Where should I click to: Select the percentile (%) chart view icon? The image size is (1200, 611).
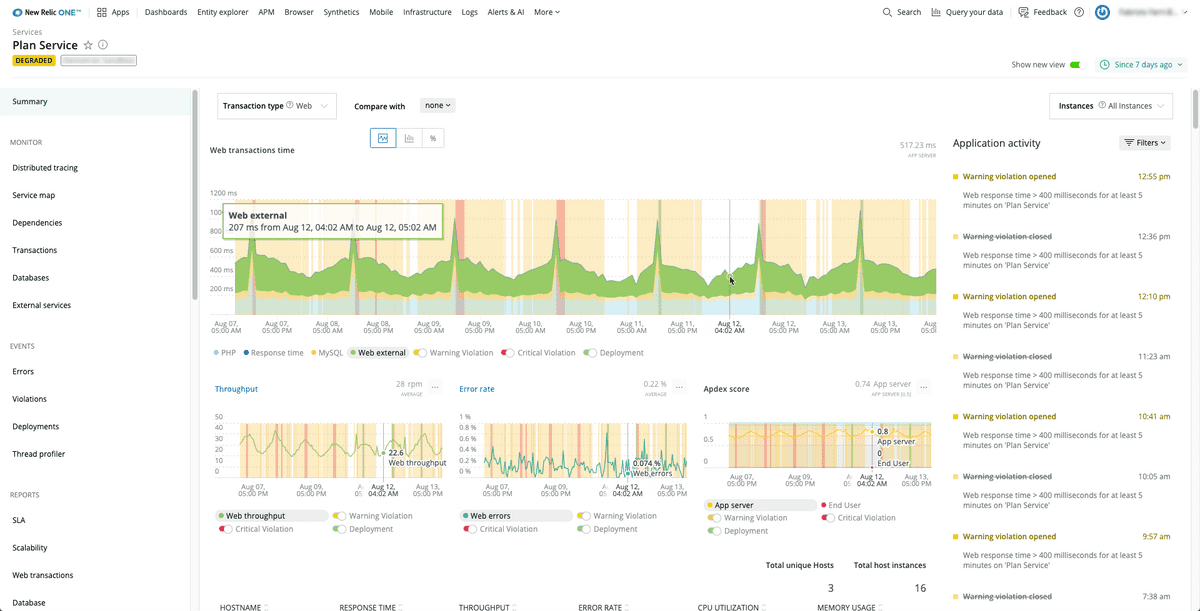coord(433,138)
